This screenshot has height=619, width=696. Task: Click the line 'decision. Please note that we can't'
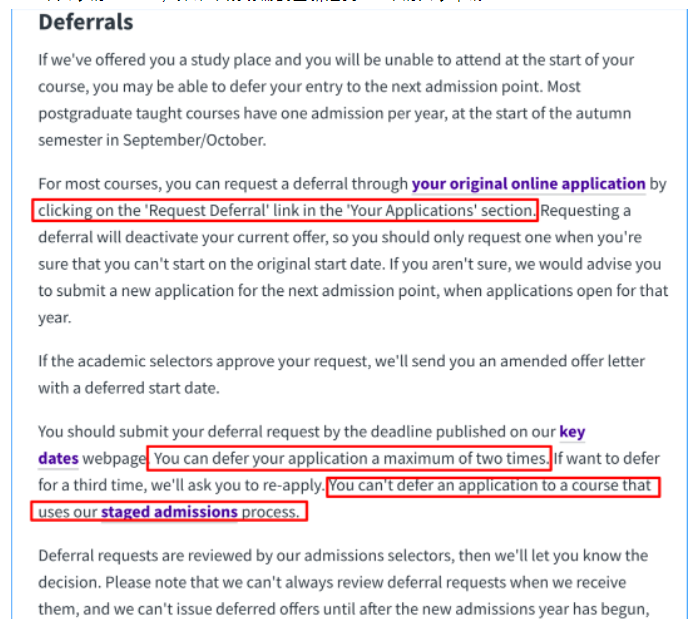[332, 582]
